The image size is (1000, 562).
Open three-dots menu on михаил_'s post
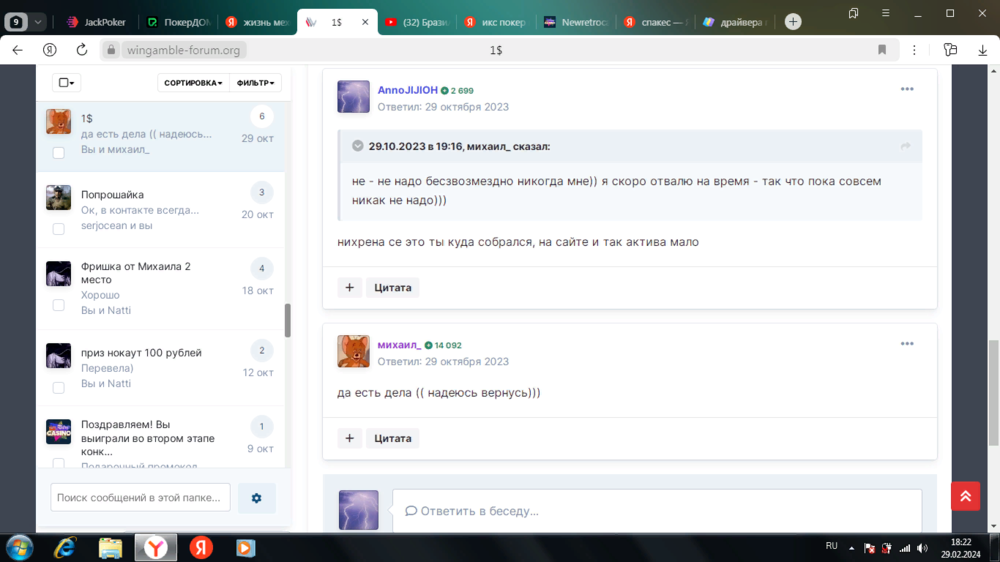[x=906, y=344]
